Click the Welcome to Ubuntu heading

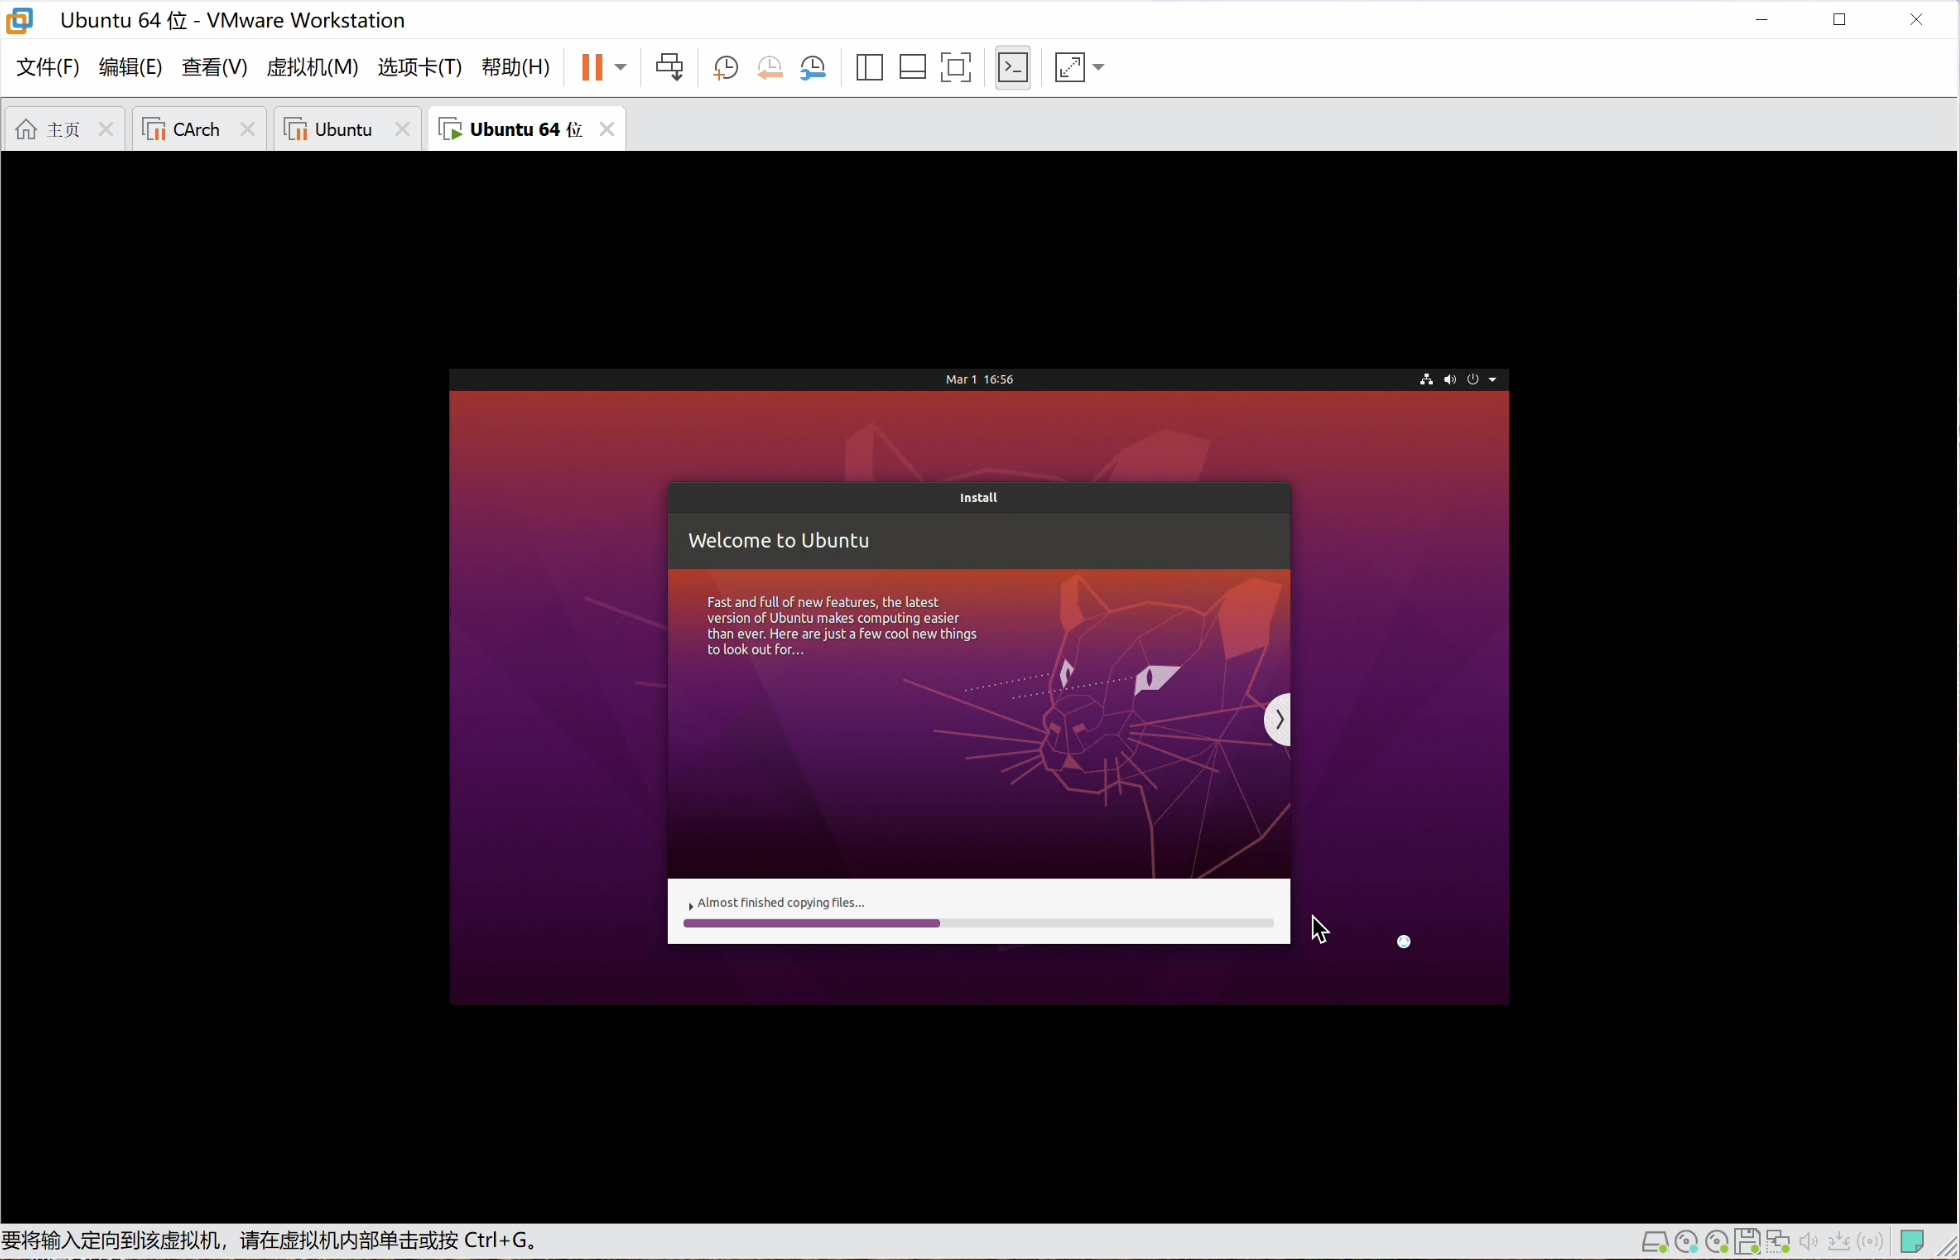(779, 541)
